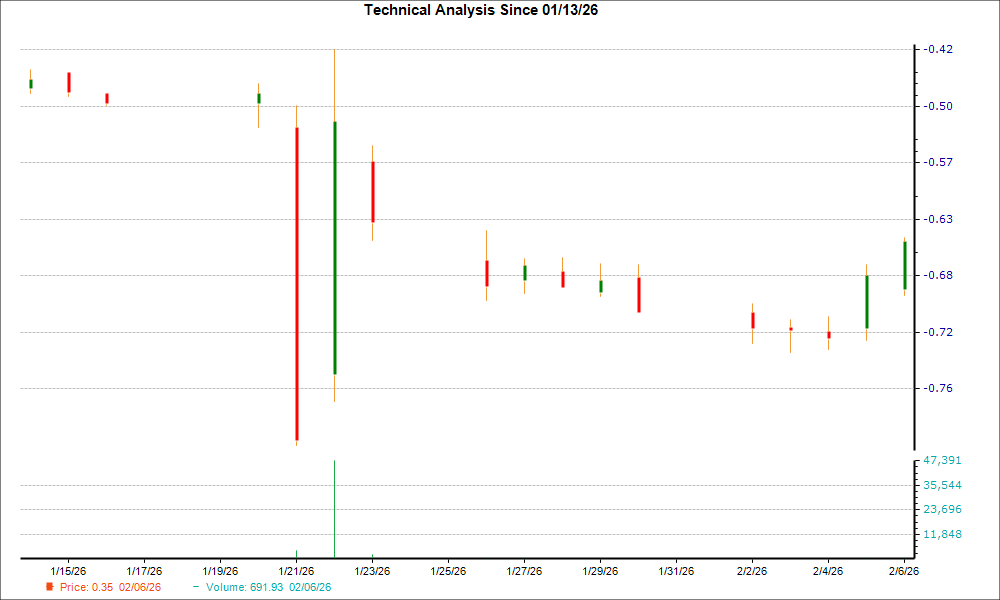Click the green candlestick on 2/6/26
1000x600 pixels.
click(904, 265)
